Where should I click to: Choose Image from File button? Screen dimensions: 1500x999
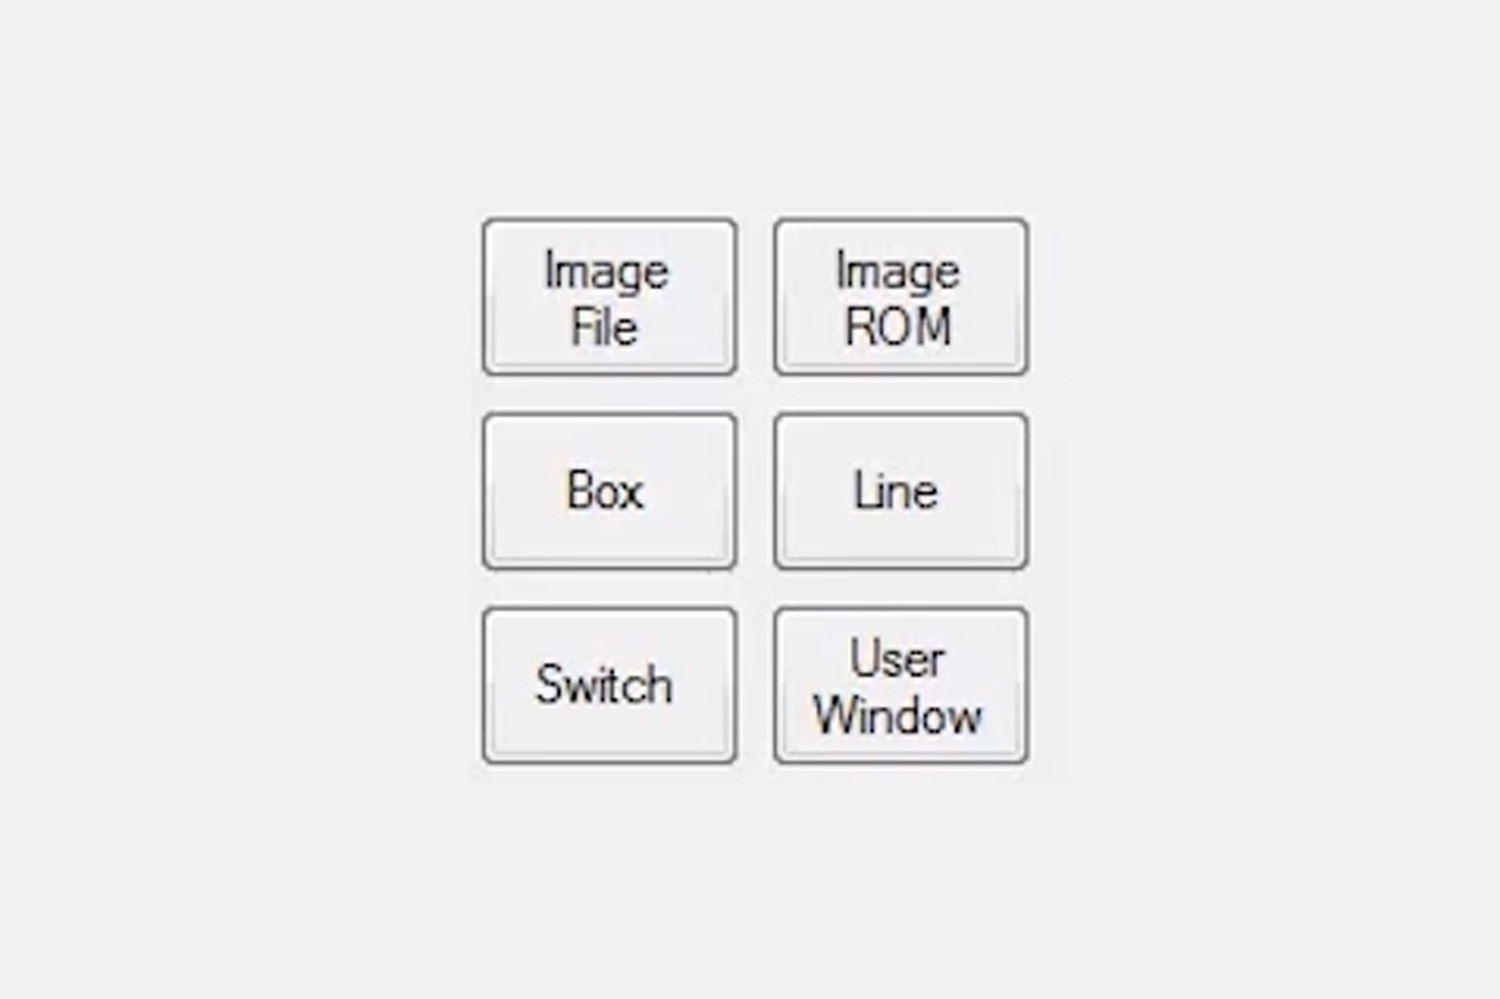click(609, 297)
